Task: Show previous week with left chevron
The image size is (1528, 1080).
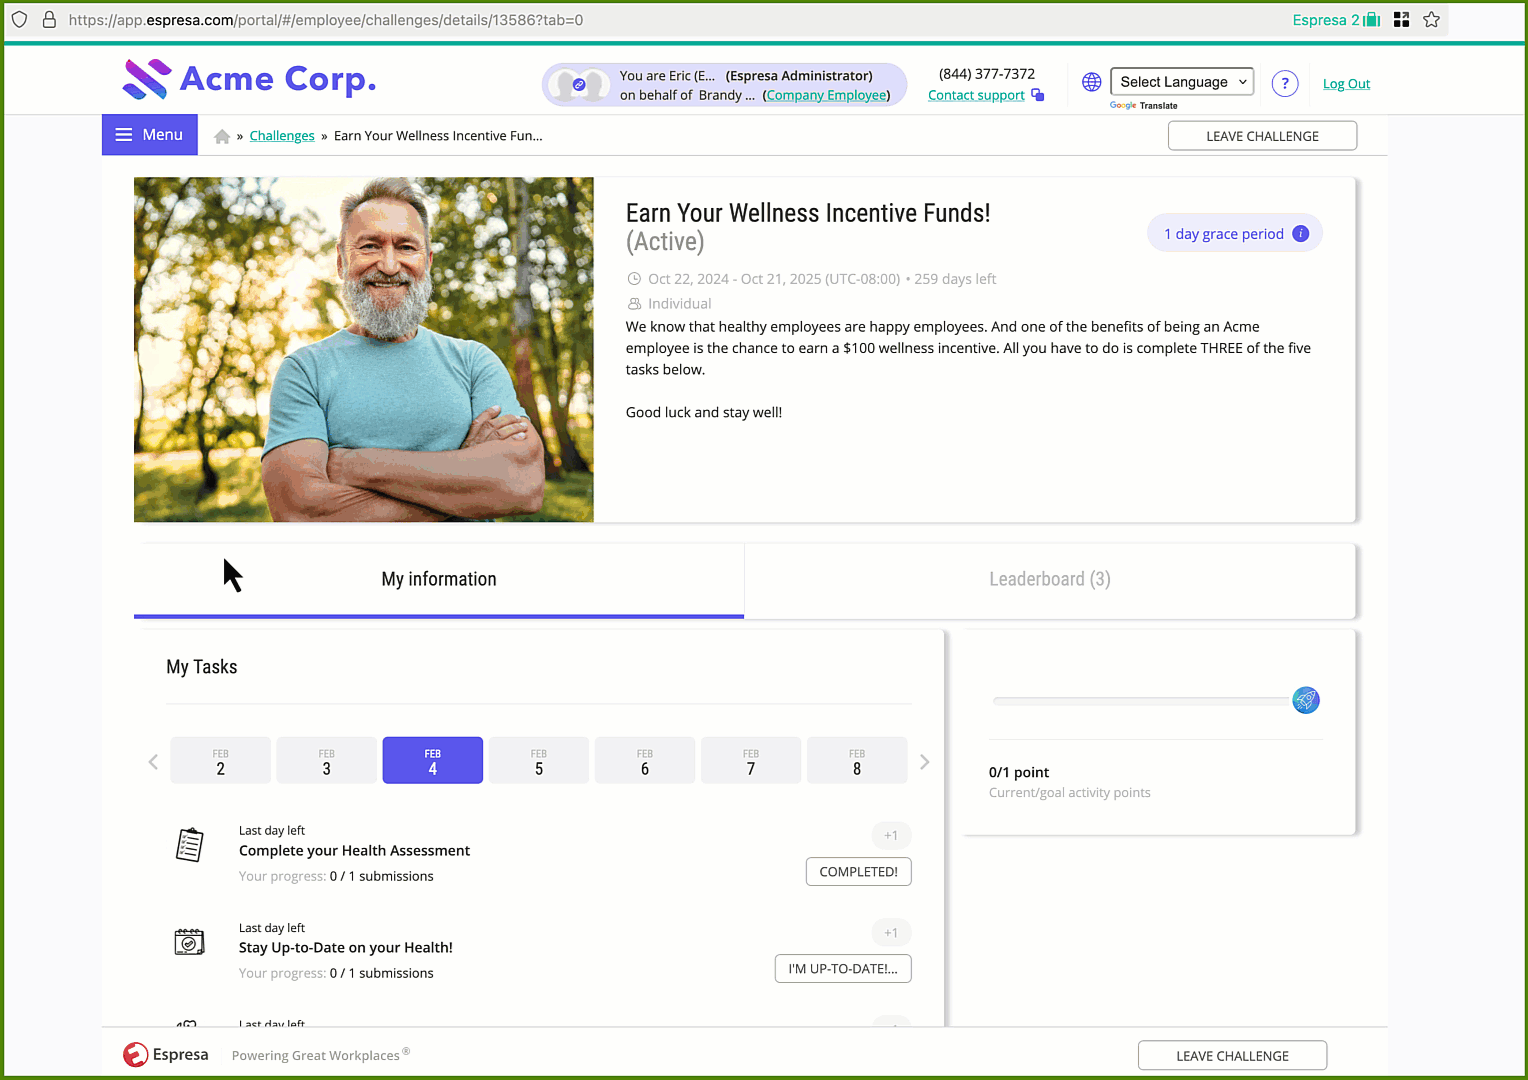Action: pyautogui.click(x=153, y=762)
